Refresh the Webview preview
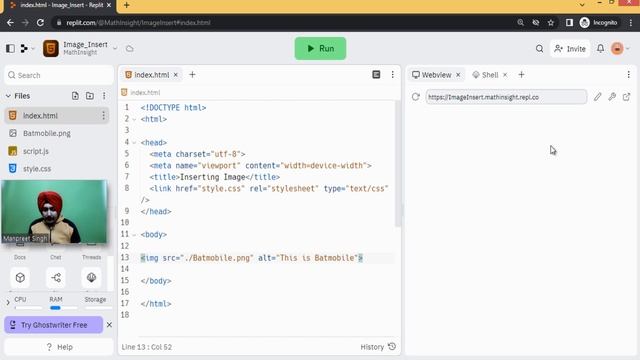The height and width of the screenshot is (360, 640). pyautogui.click(x=416, y=97)
